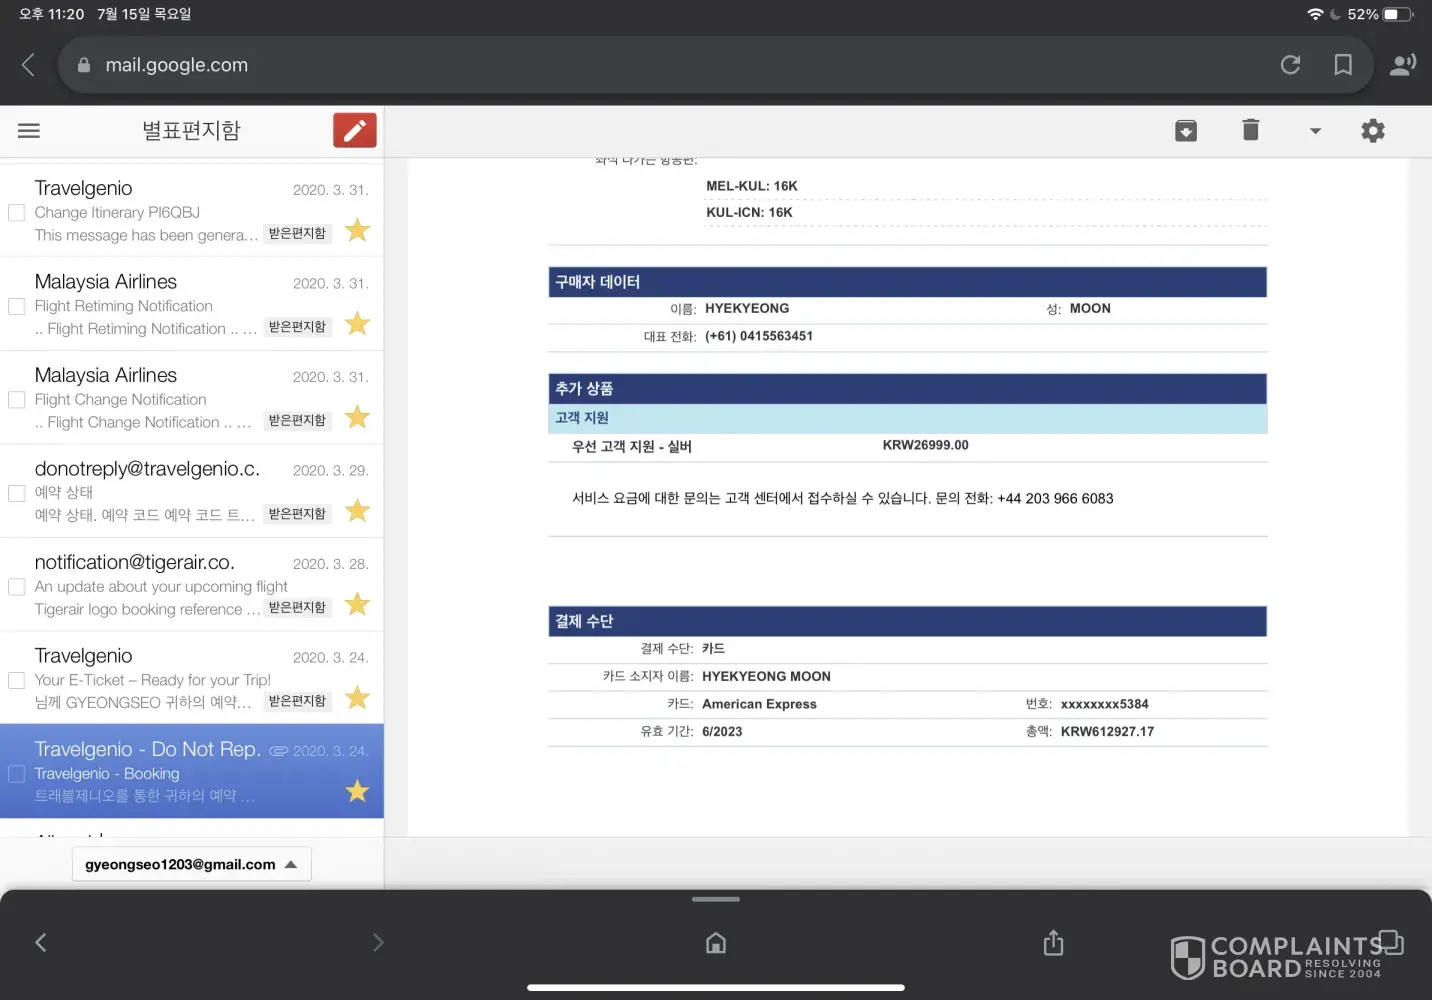Click the red compose pencil button
The image size is (1432, 1000).
[x=354, y=131]
